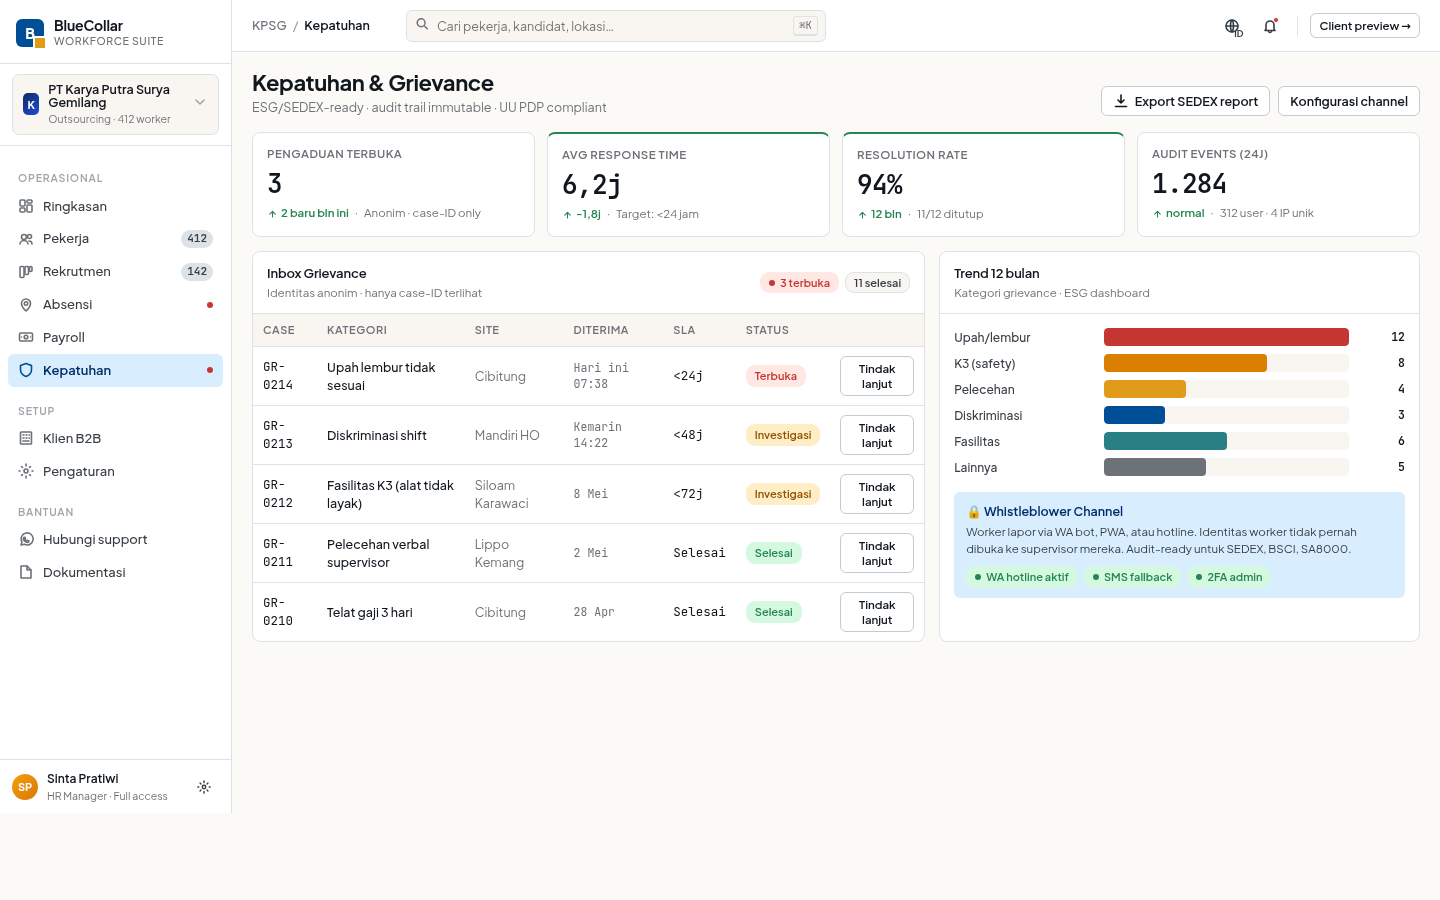Viewport: 1440px width, 900px height.
Task: Click the language globe icon
Action: pos(1233,27)
